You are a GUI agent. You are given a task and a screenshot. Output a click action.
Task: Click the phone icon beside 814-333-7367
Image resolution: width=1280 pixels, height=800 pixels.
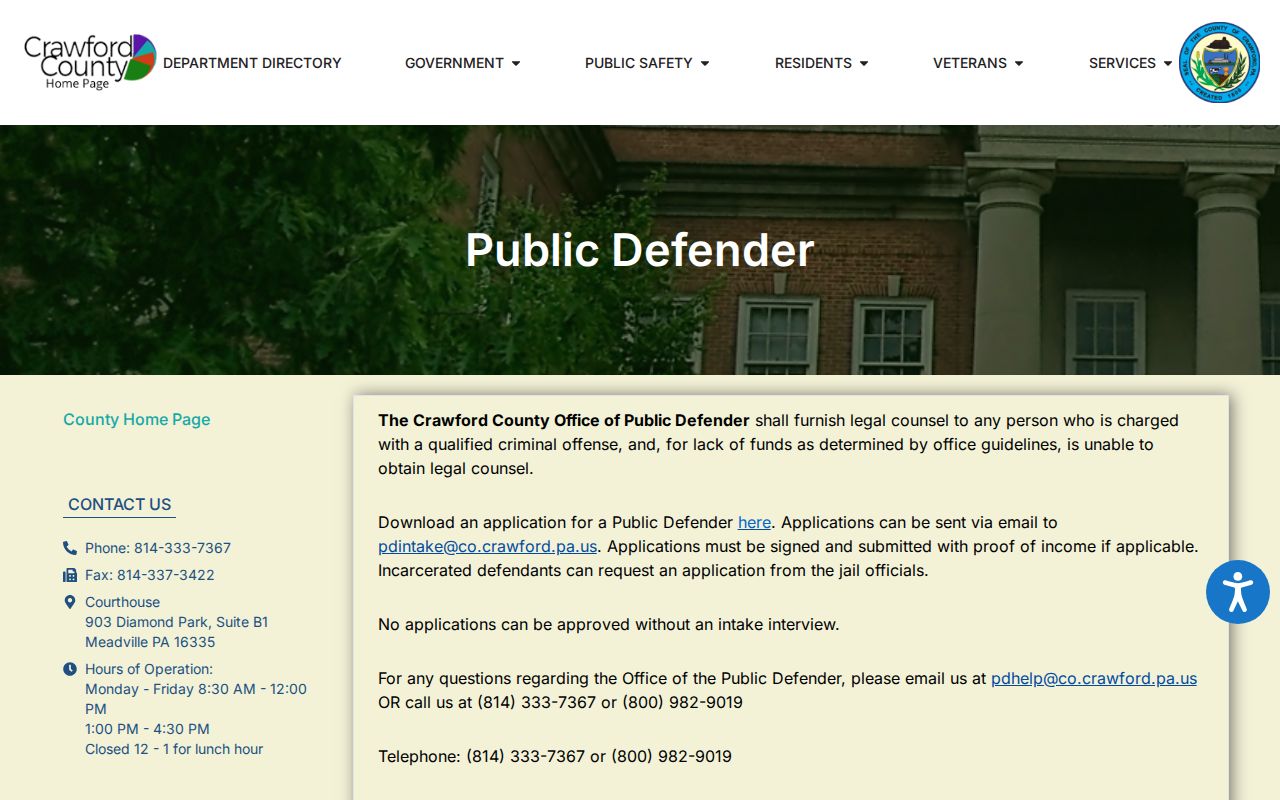point(70,548)
